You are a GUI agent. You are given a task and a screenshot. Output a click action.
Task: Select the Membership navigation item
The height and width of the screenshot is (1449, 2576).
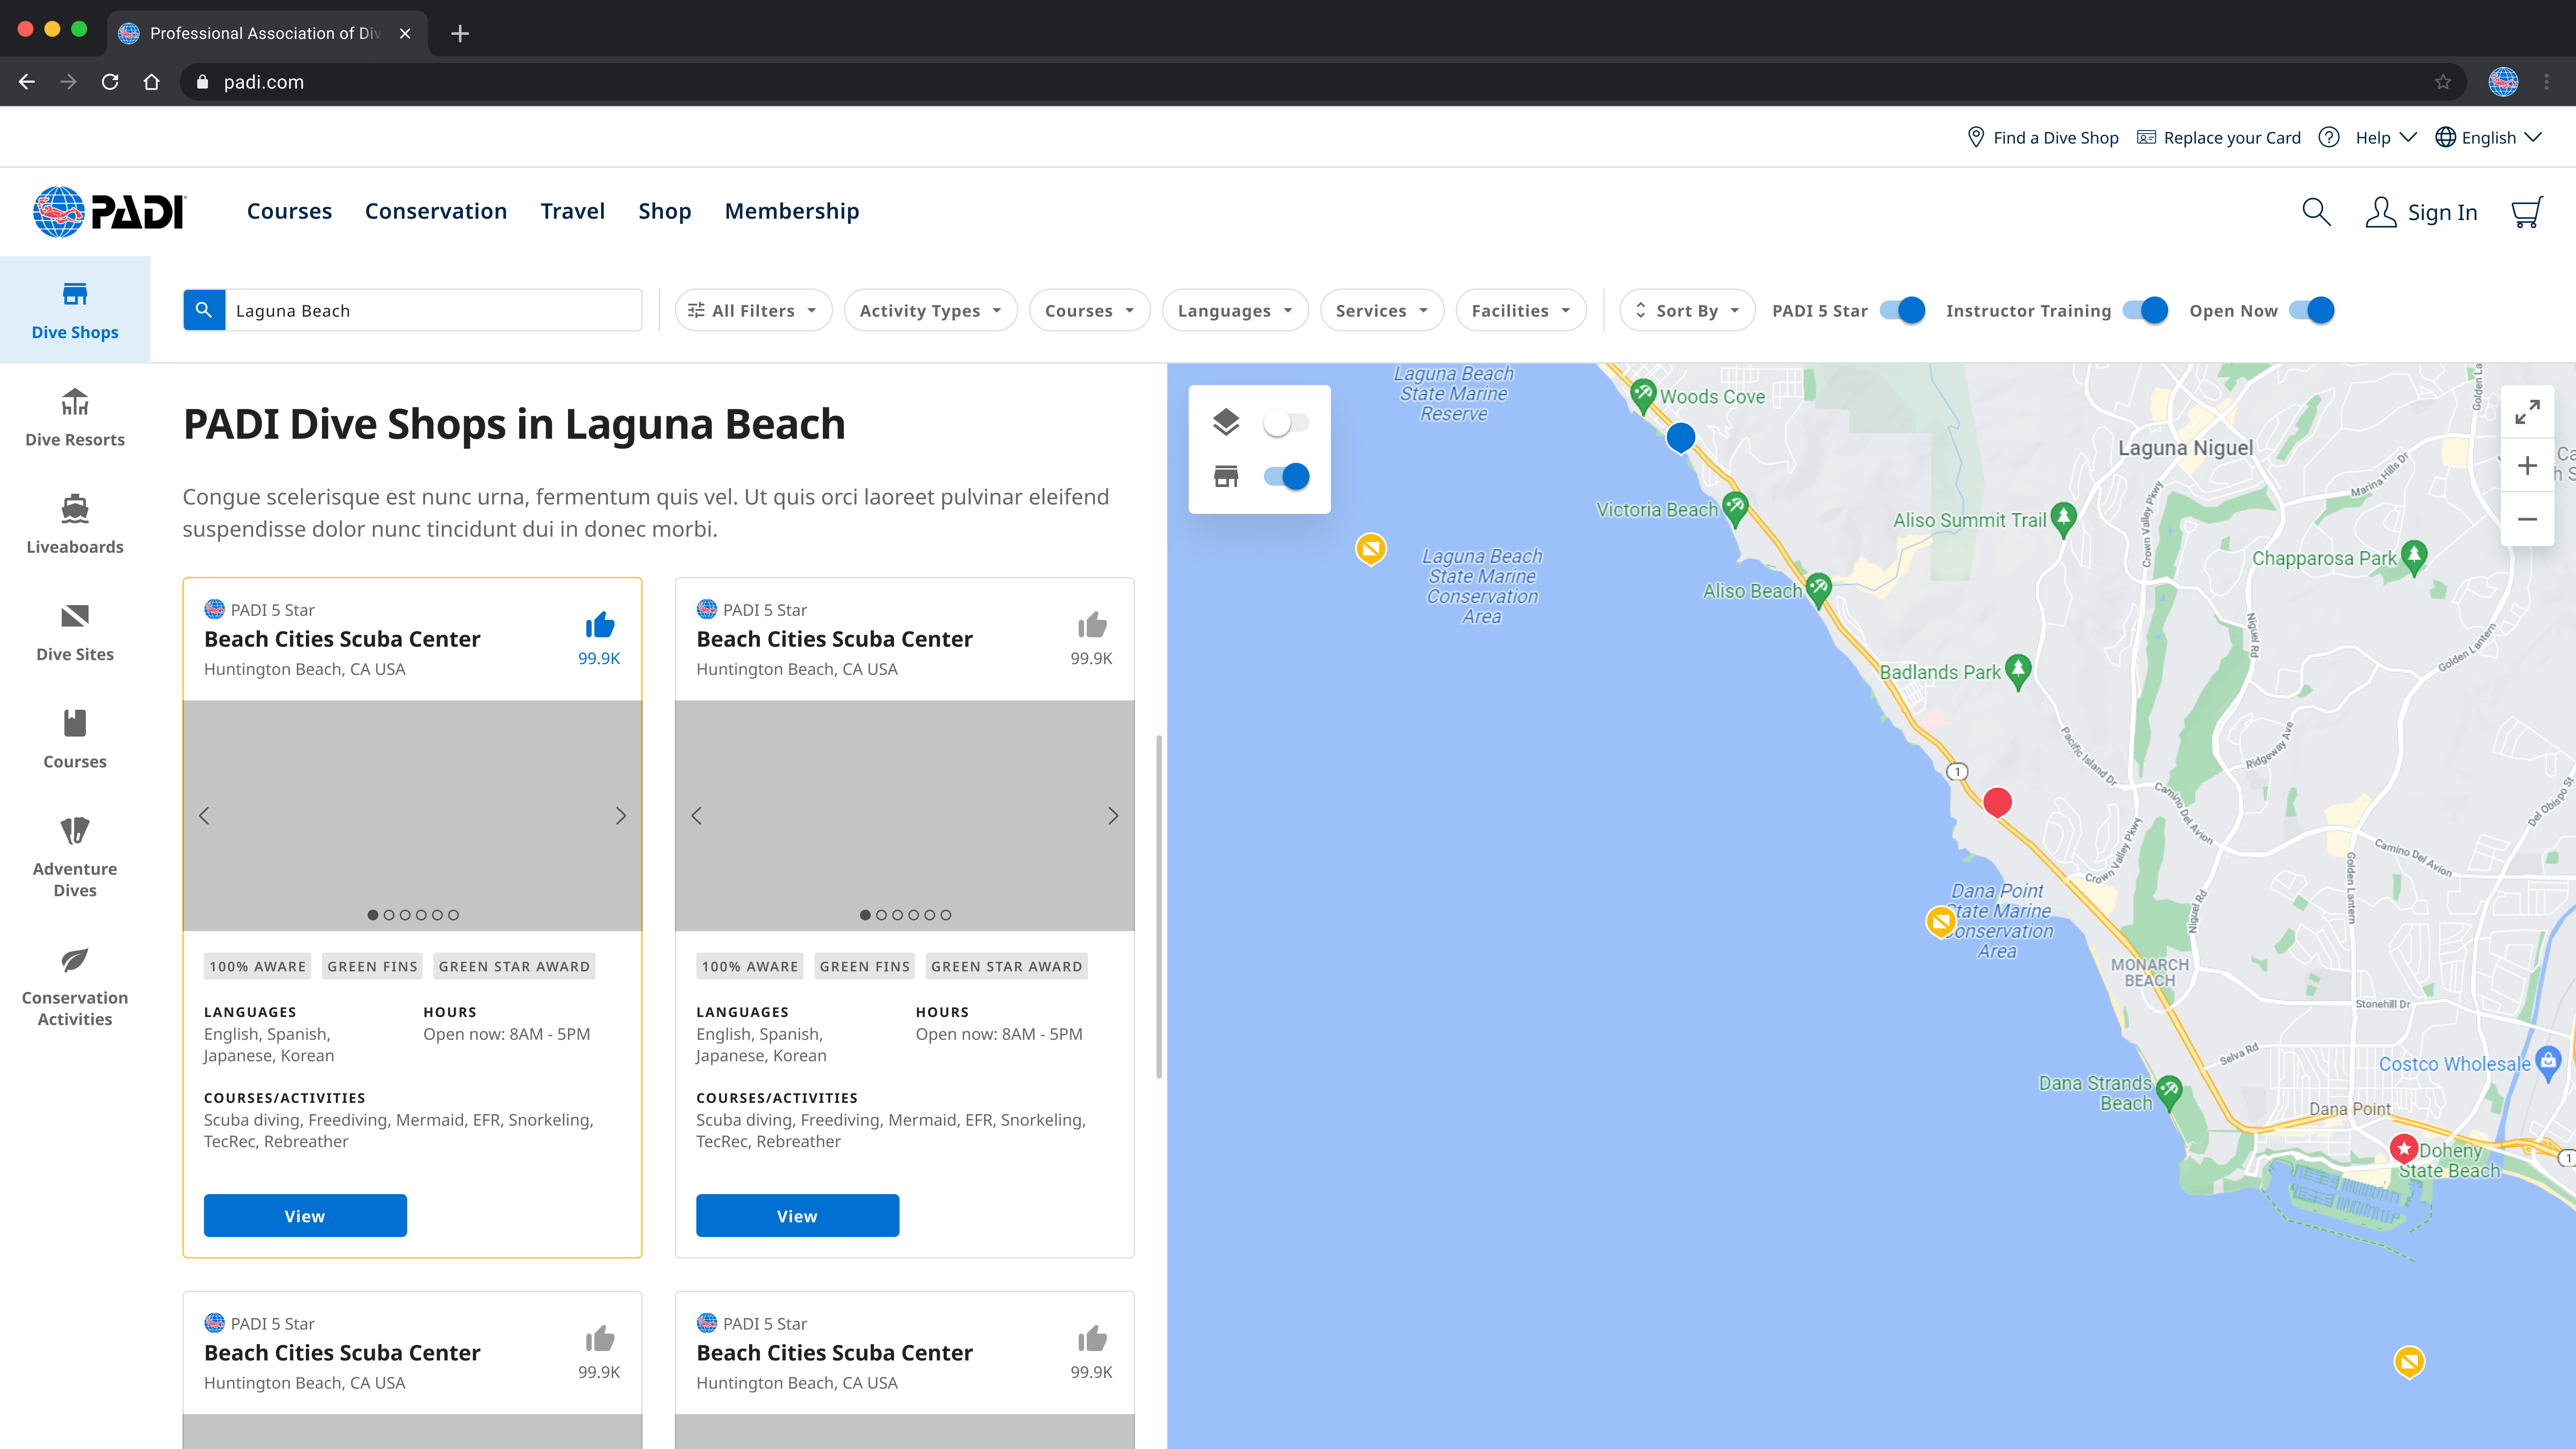coord(791,211)
